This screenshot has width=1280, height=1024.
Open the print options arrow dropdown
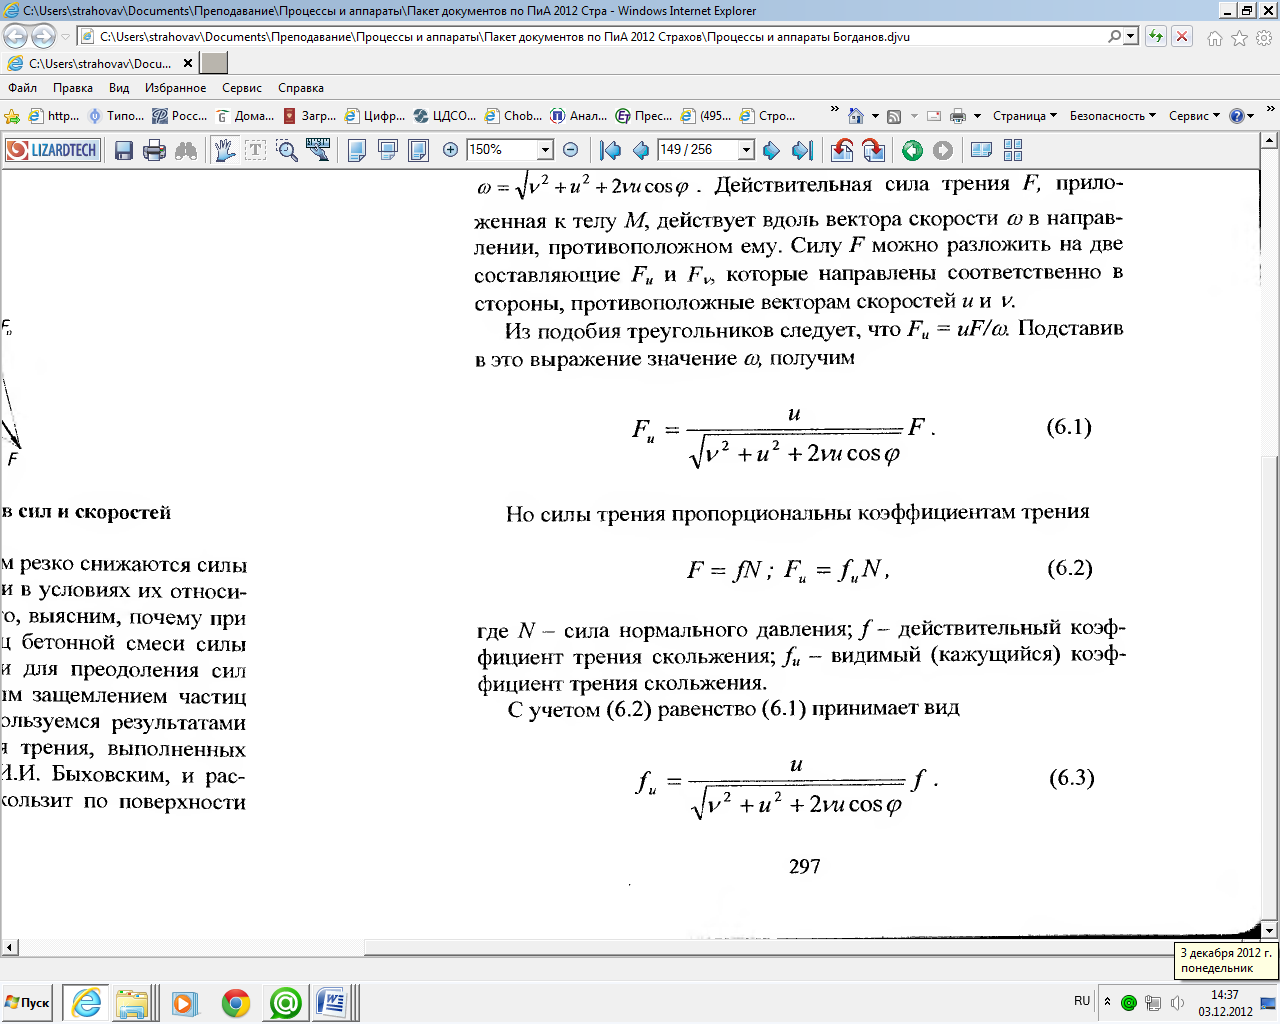(977, 116)
